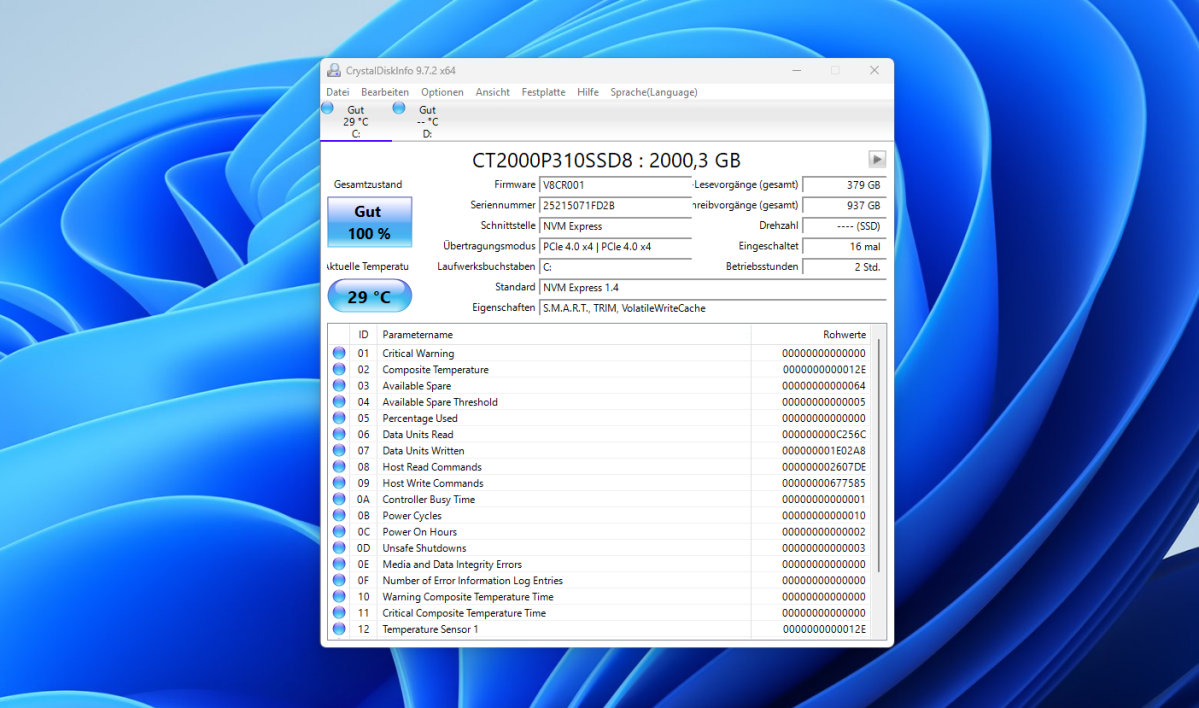Open the Festplatte menu
The width and height of the screenshot is (1199, 708).
click(x=543, y=91)
